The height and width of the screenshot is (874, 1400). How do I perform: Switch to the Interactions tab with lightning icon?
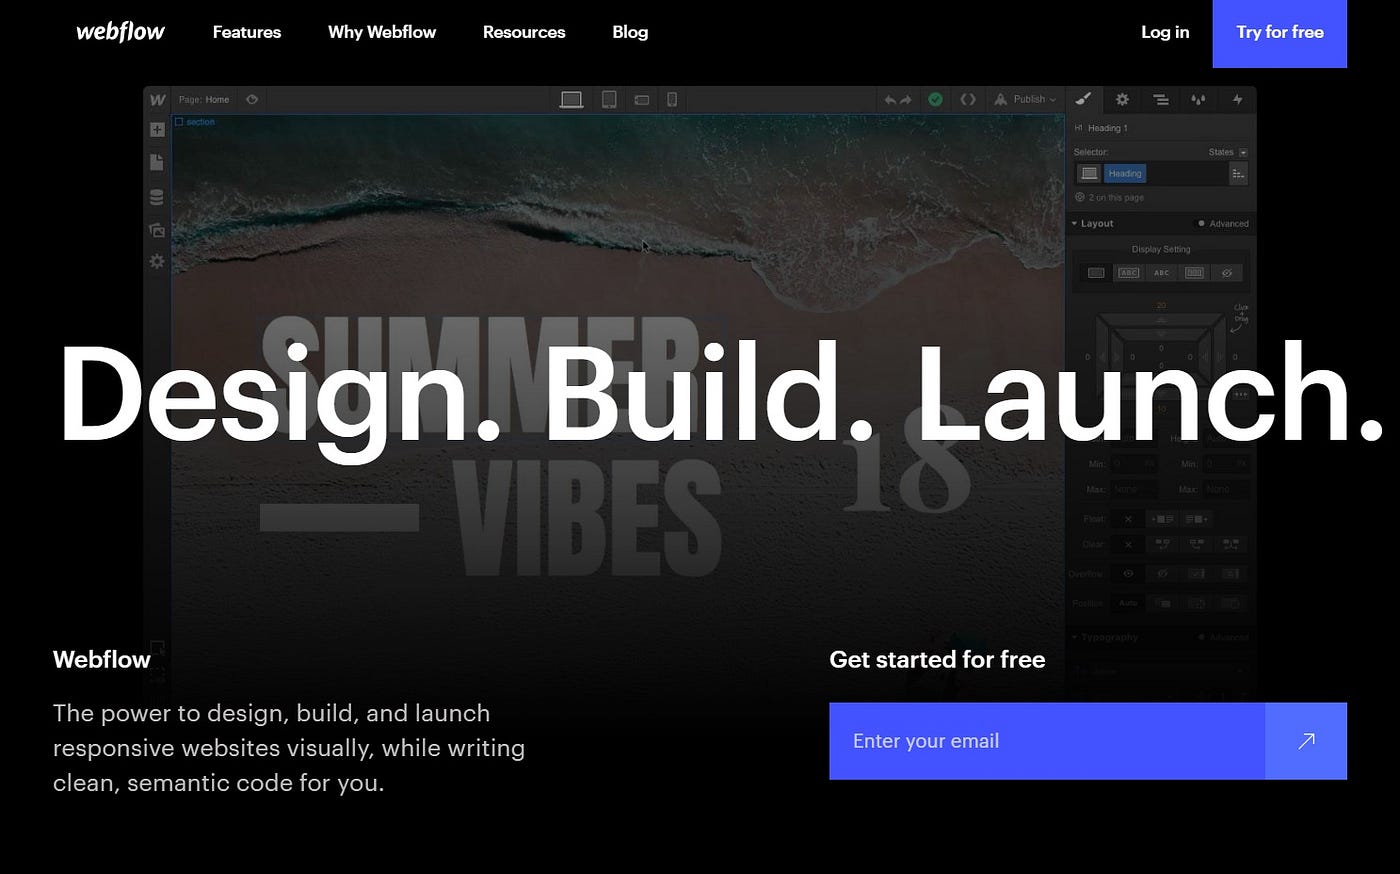tap(1238, 99)
